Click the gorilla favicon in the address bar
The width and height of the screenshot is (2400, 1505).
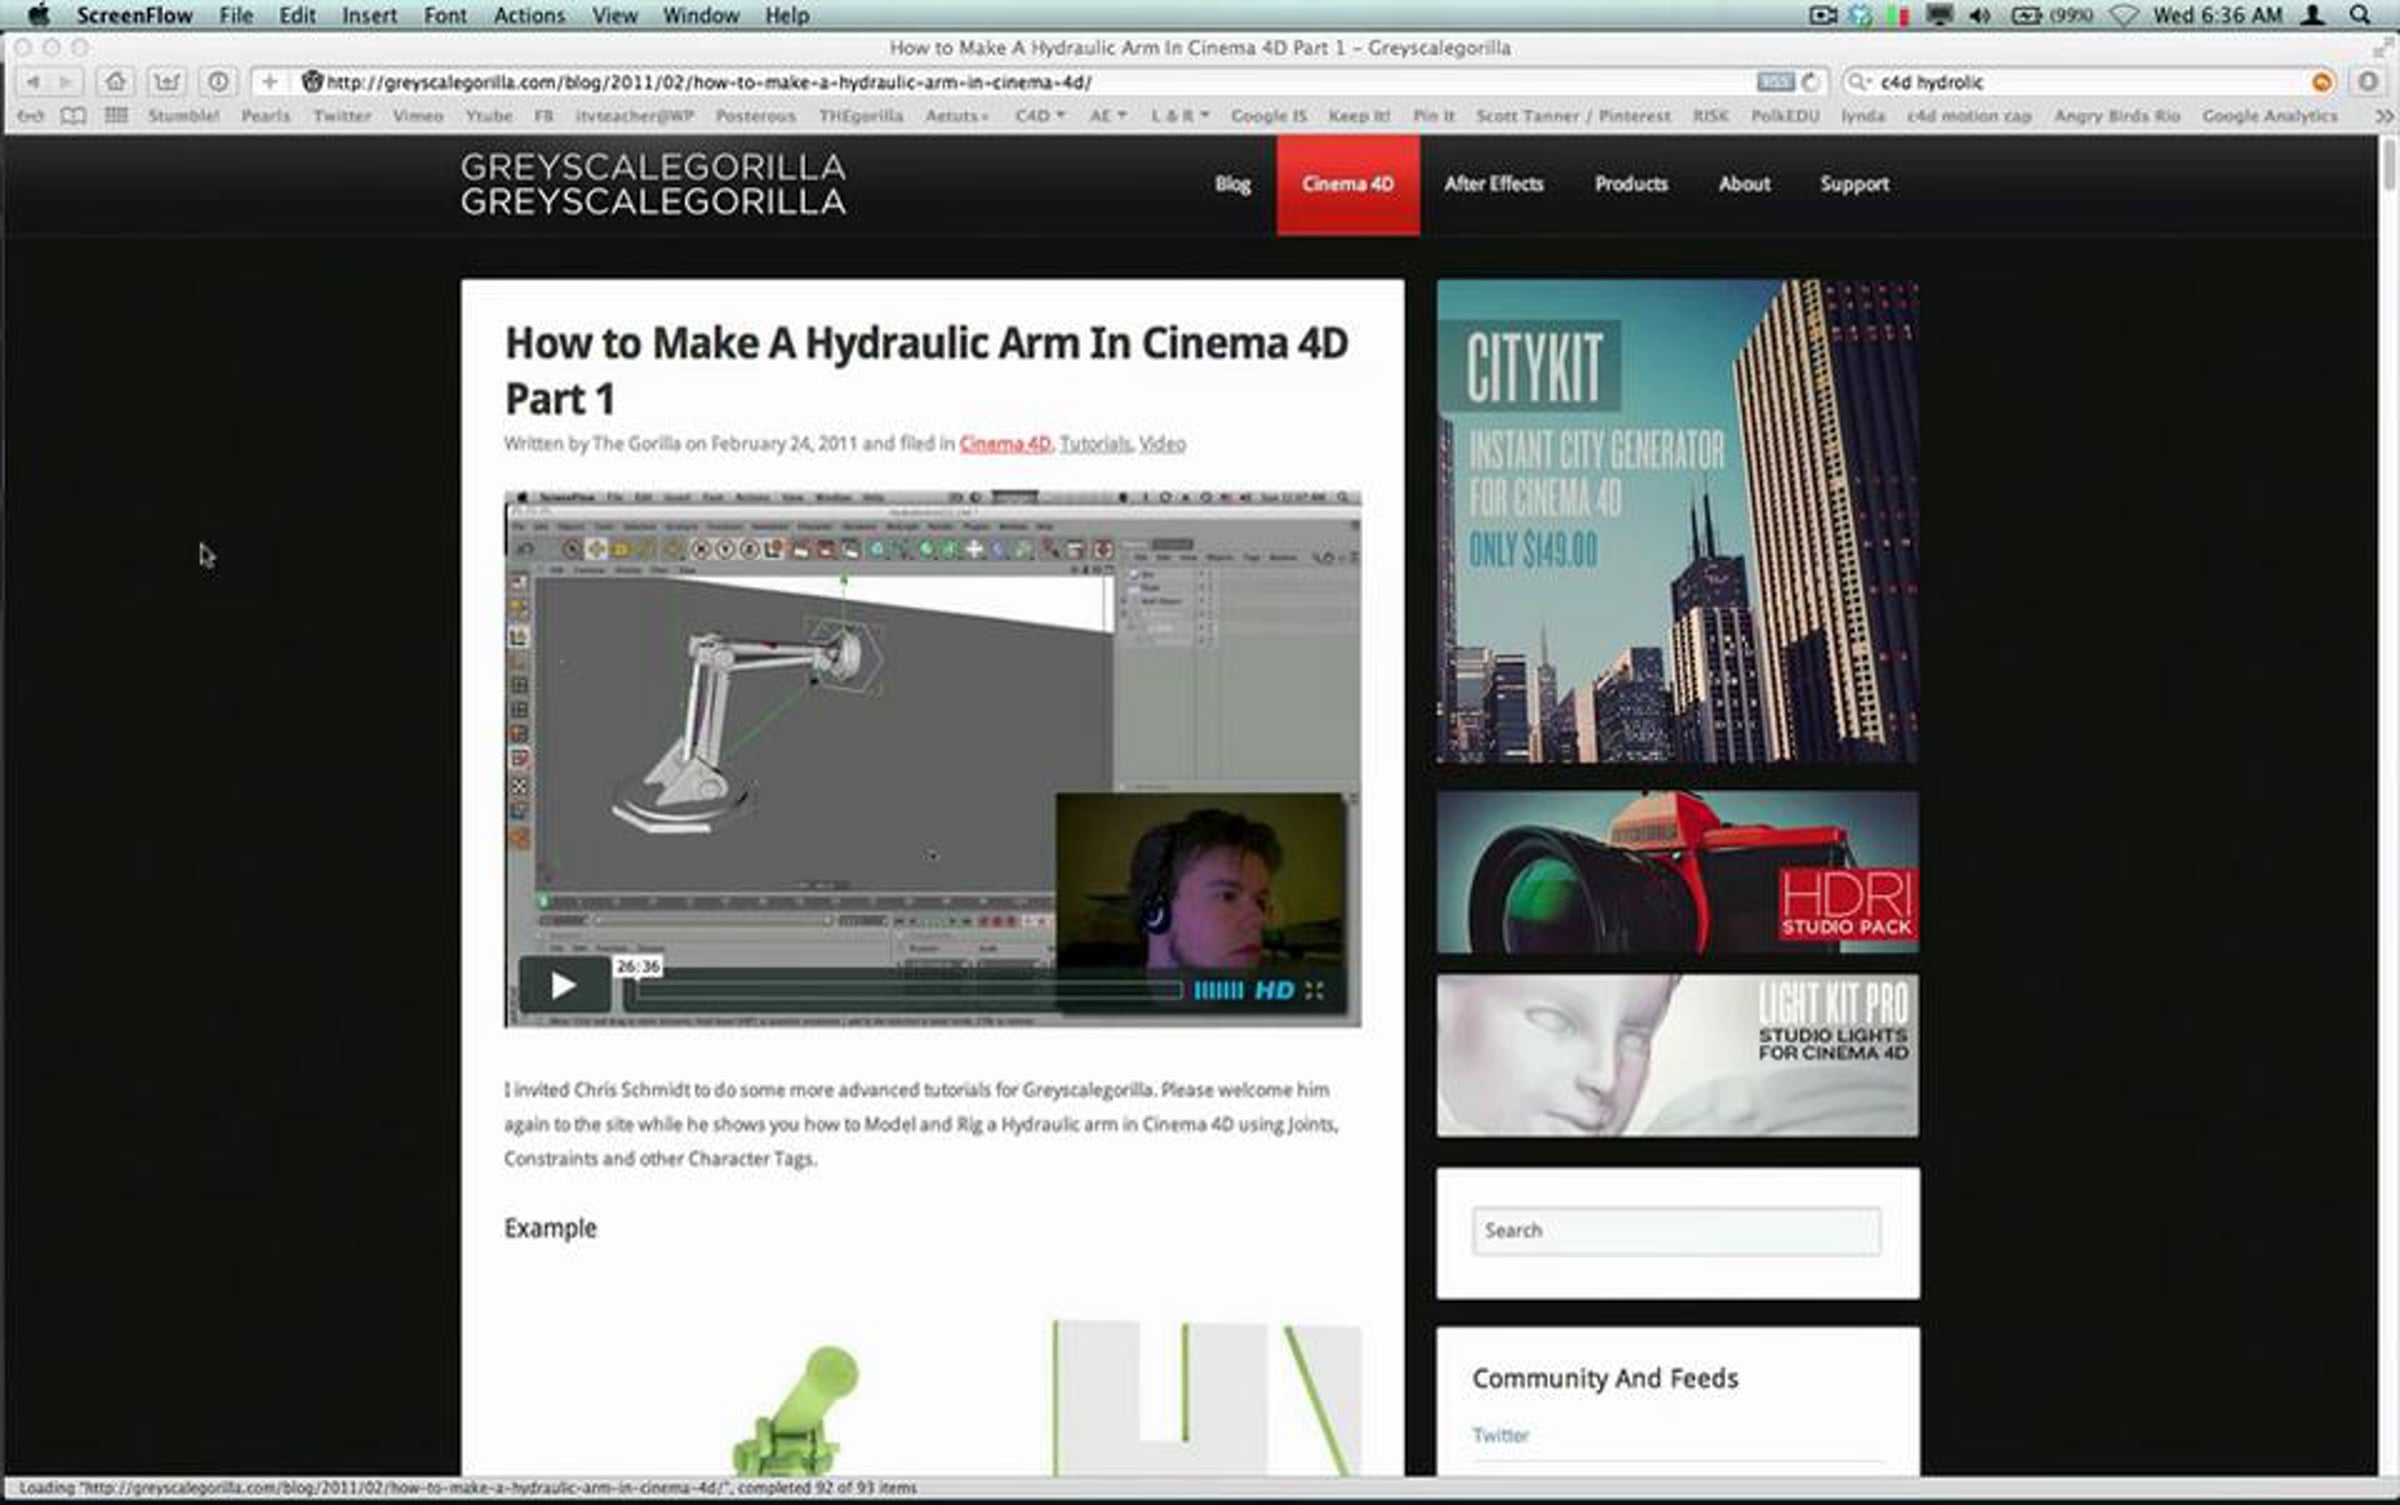(x=312, y=82)
